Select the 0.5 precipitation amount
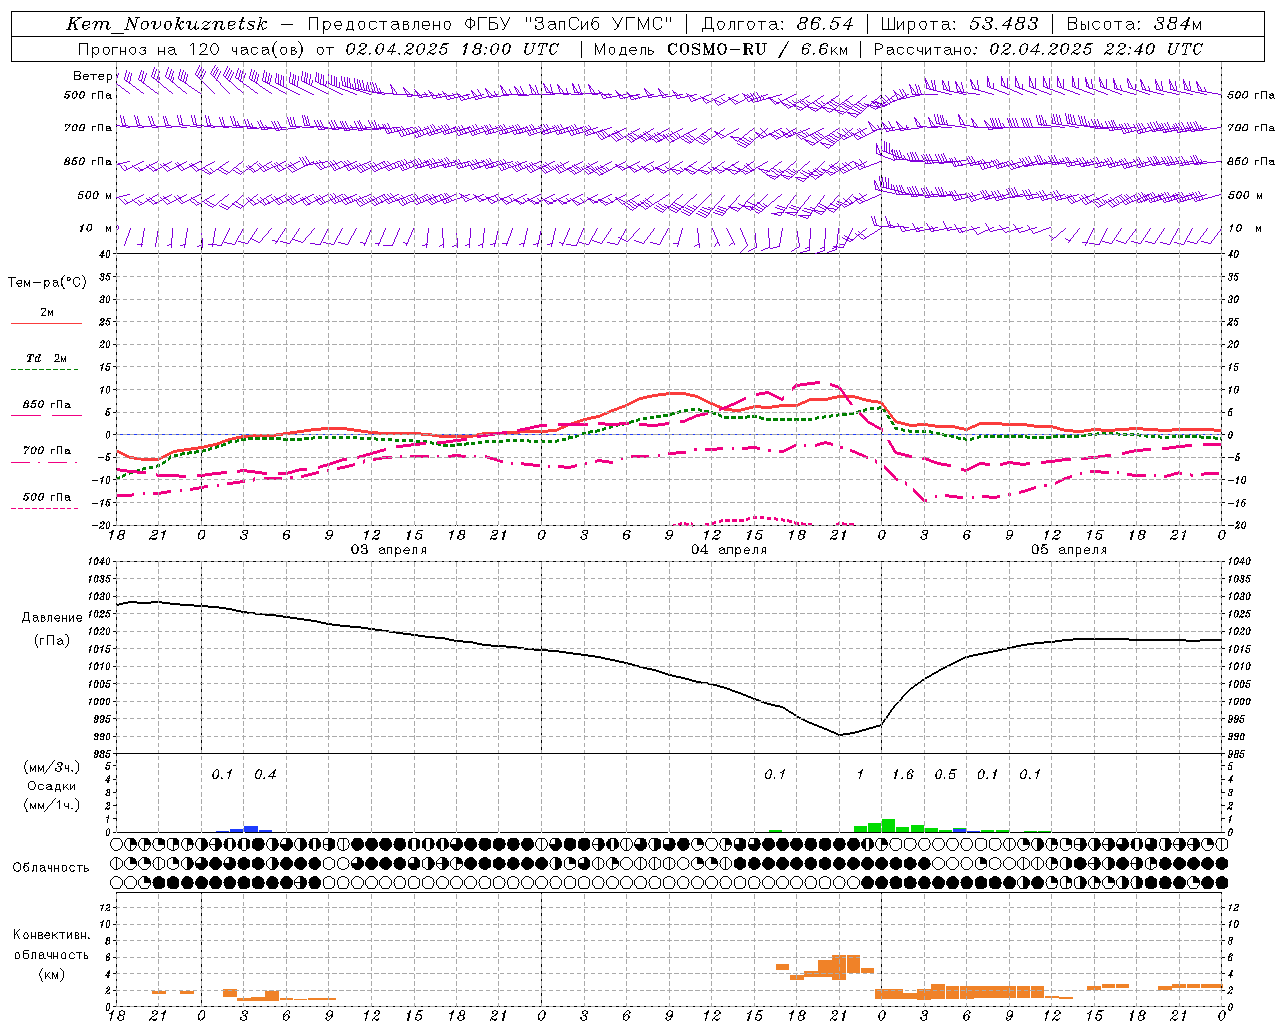 point(945,774)
